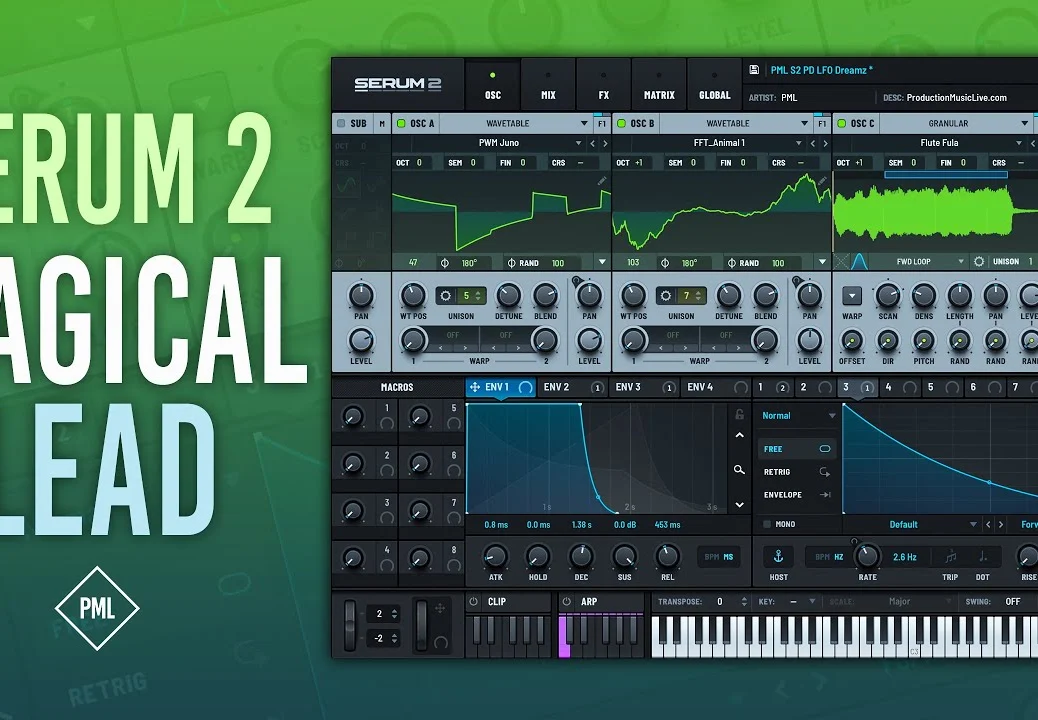Toggle LFO BPM HZ rate mode
The width and height of the screenshot is (1038, 720).
click(829, 557)
